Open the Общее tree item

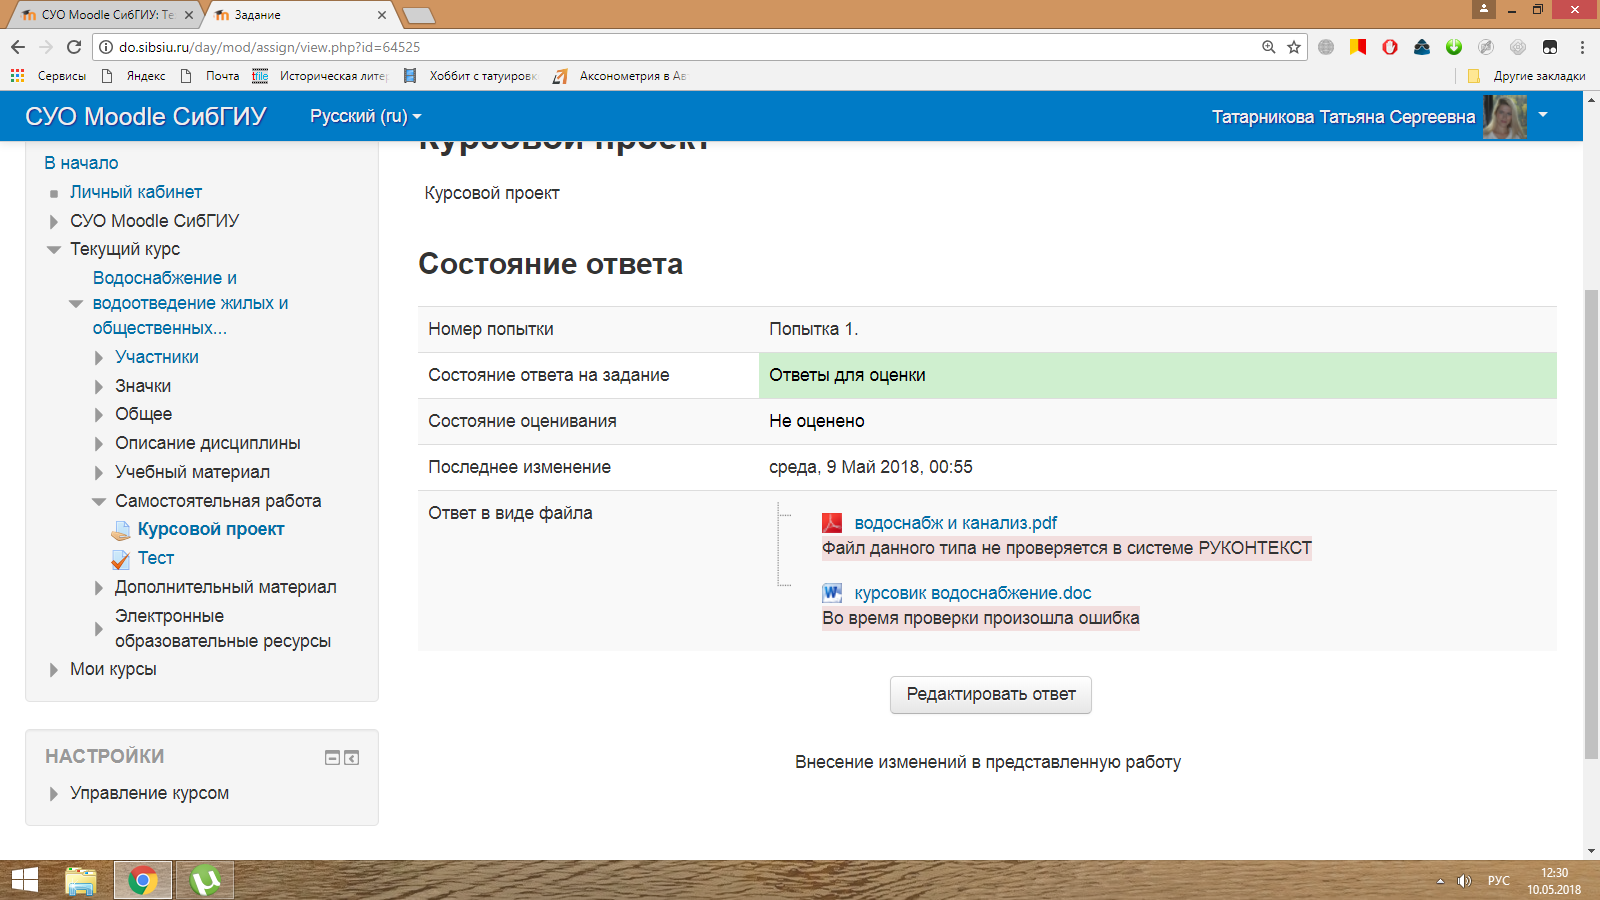tap(143, 414)
